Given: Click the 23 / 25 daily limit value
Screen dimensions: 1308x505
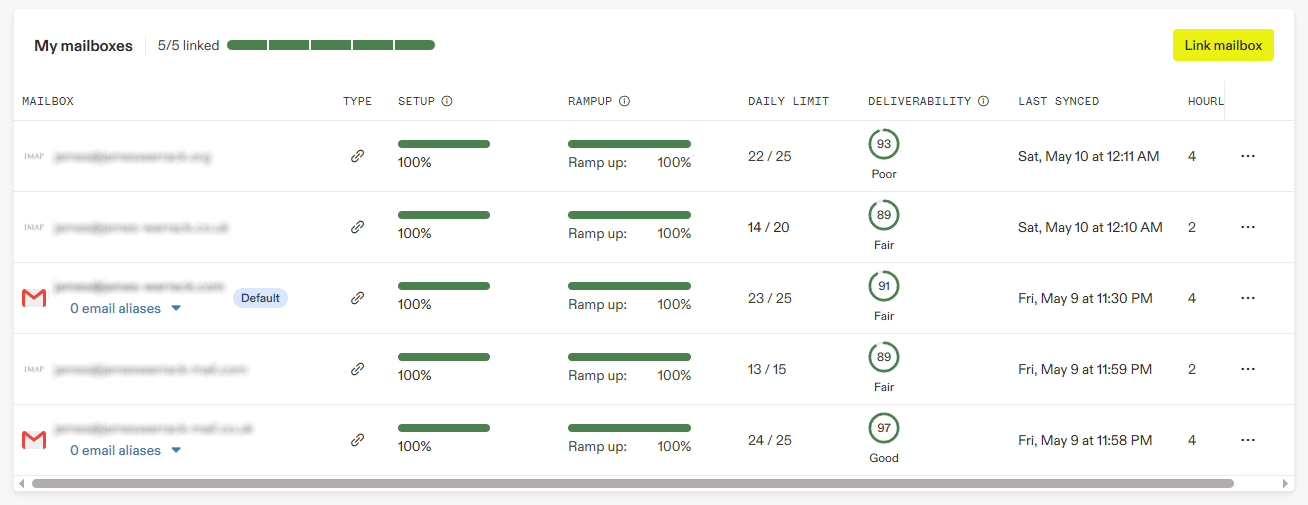Looking at the screenshot, I should (770, 298).
